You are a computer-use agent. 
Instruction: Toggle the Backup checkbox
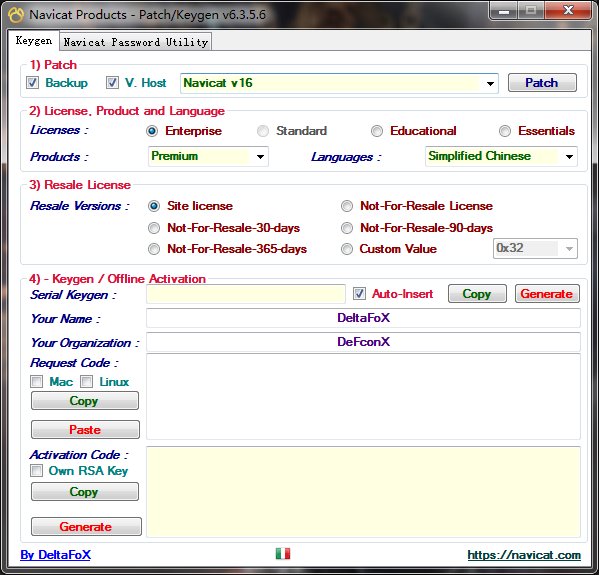pos(32,83)
